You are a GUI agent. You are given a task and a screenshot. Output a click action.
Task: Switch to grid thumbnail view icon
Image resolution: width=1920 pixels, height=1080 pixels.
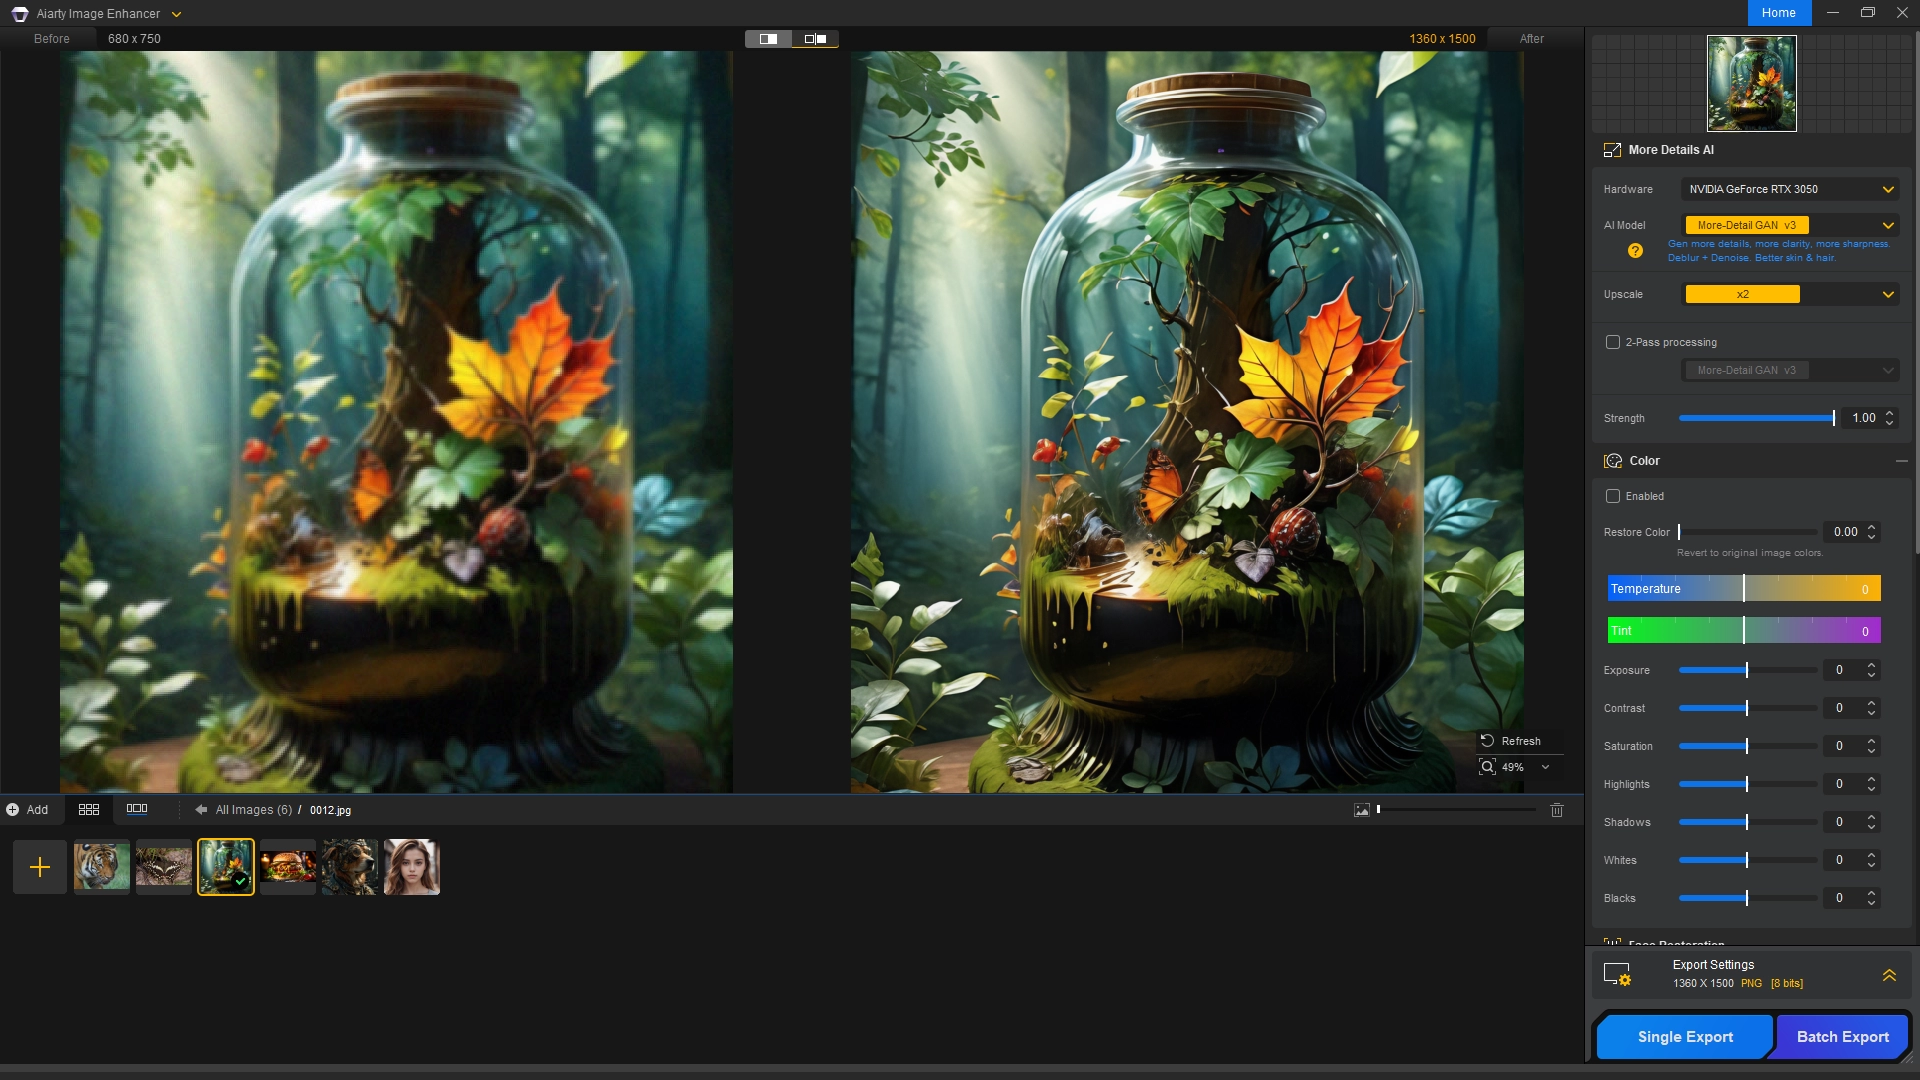pos(89,810)
